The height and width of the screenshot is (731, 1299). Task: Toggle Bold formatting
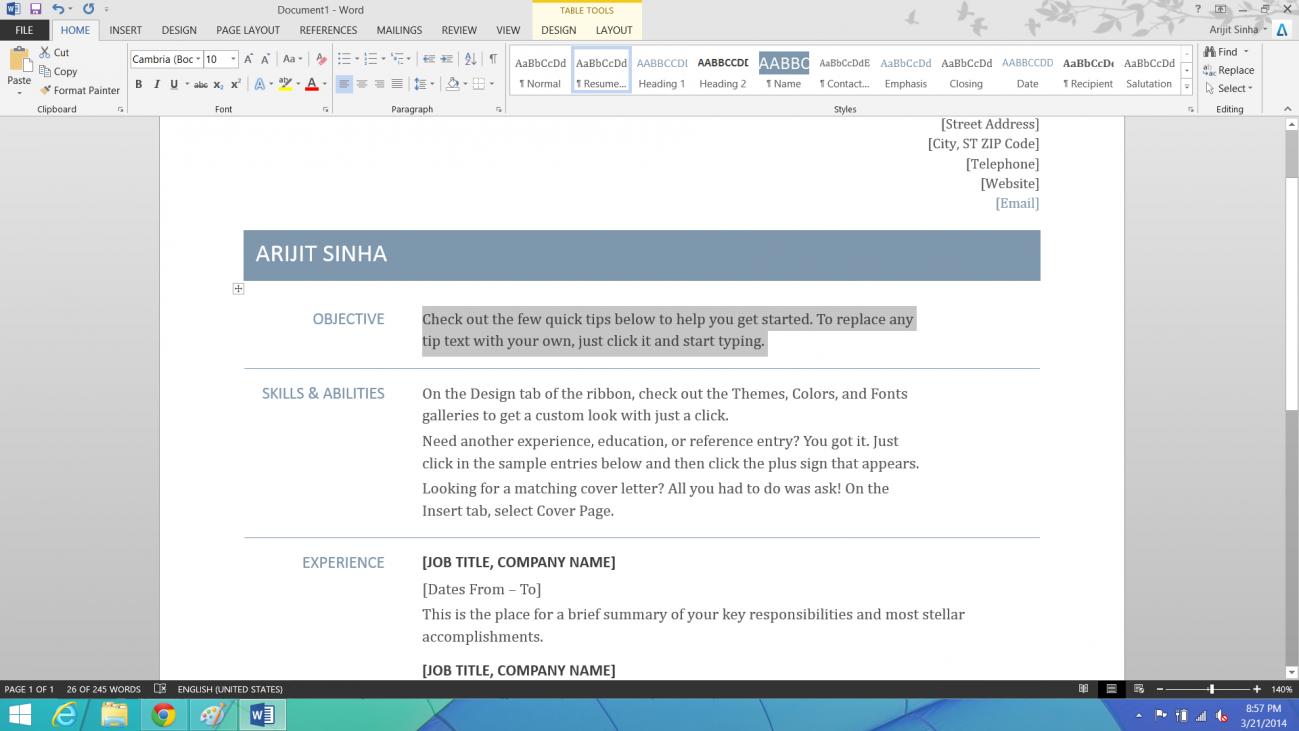pos(139,84)
